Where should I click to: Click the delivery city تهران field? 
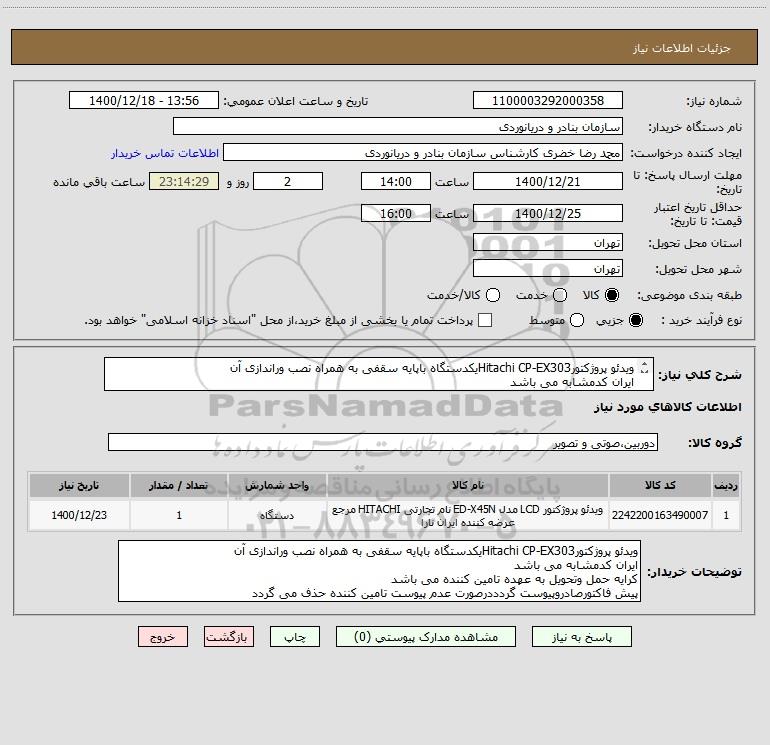pos(548,269)
